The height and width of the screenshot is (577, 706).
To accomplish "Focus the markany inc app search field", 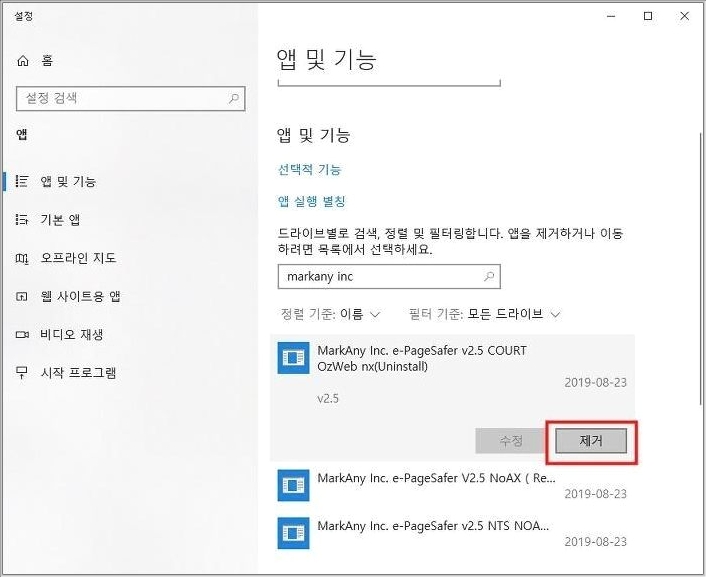I will pyautogui.click(x=389, y=276).
